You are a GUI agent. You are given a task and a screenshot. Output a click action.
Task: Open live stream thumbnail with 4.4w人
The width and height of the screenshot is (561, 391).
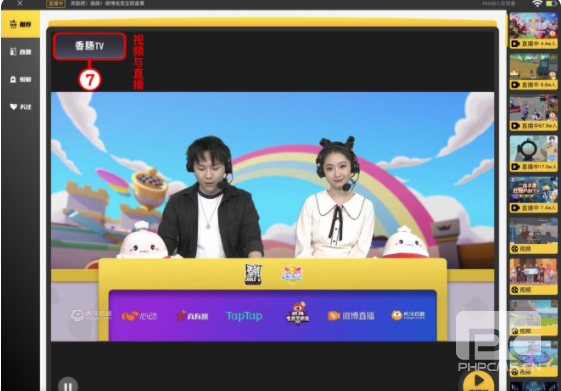point(533,30)
